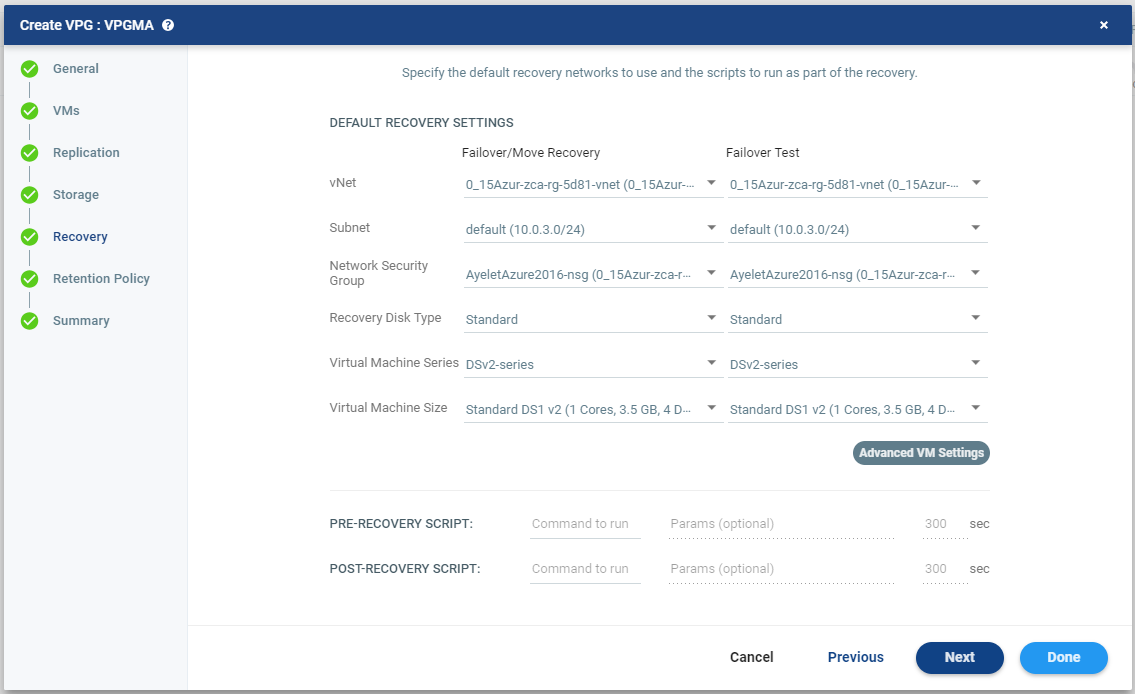The height and width of the screenshot is (694, 1135).
Task: Click Post-Recovery Script params field
Action: [x=781, y=569]
